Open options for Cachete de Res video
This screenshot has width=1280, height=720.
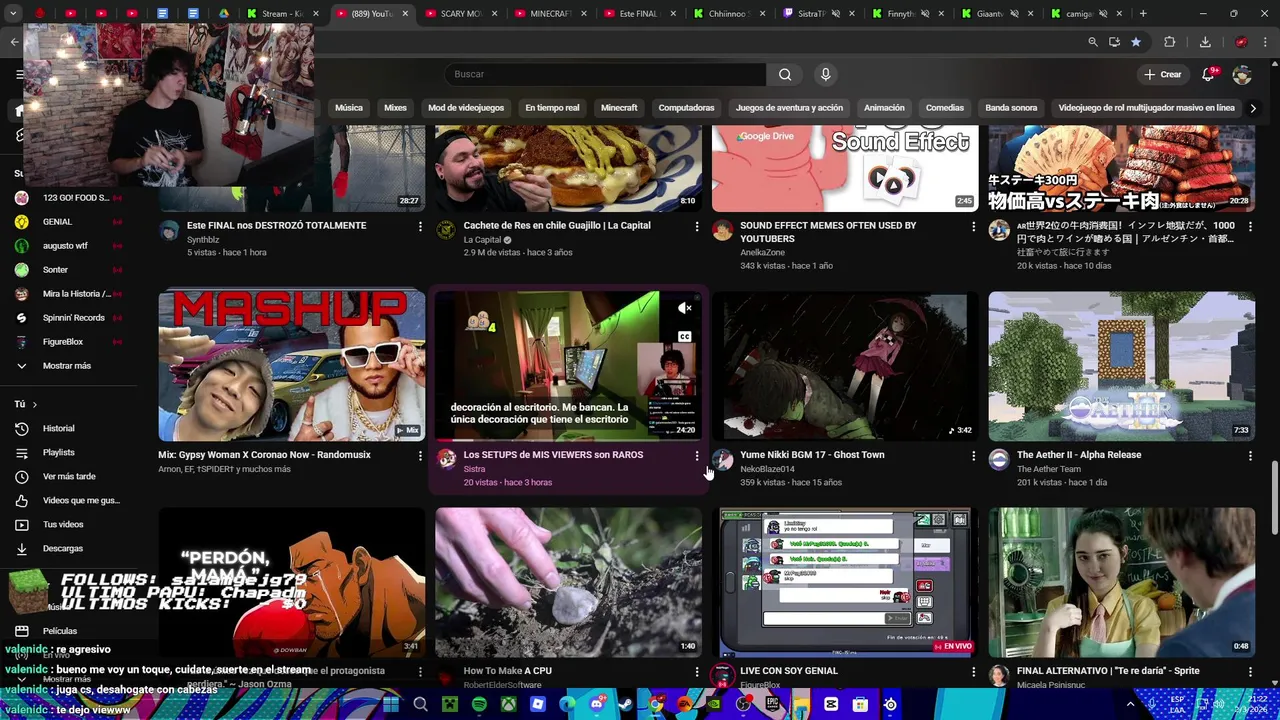697,227
